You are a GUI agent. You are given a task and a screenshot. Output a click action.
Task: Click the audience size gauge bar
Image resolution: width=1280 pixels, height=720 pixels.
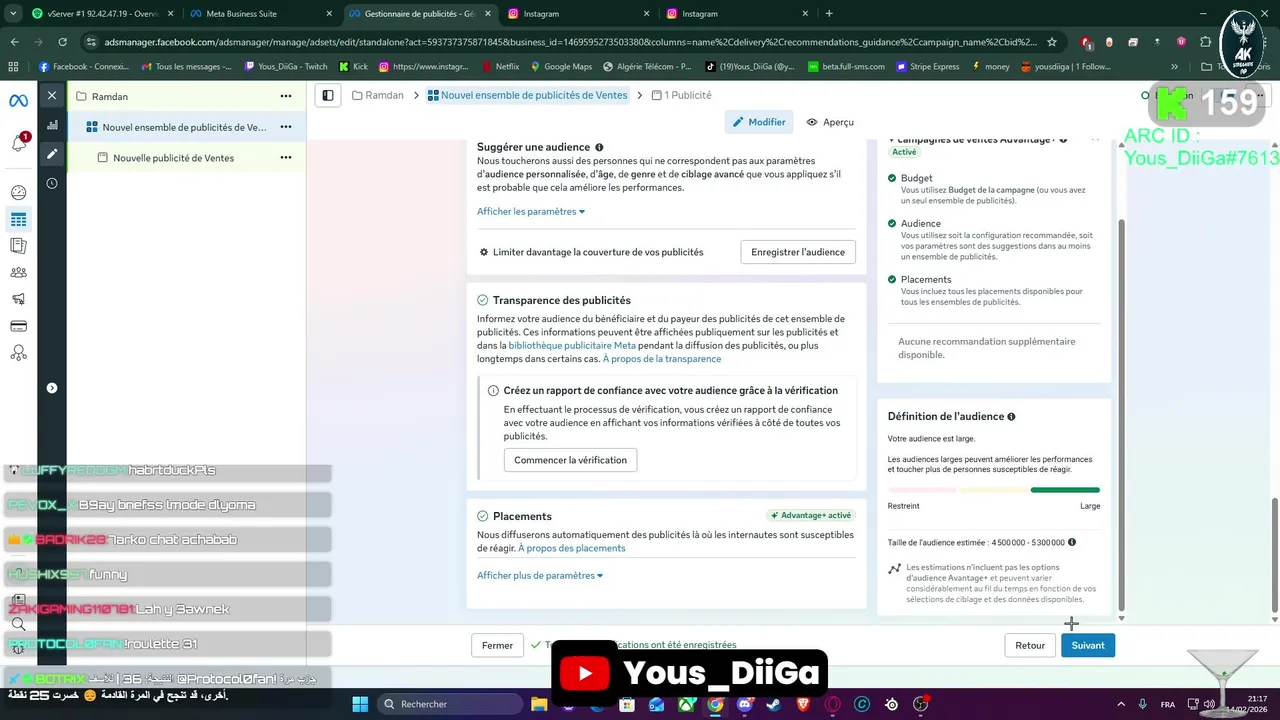pos(994,490)
